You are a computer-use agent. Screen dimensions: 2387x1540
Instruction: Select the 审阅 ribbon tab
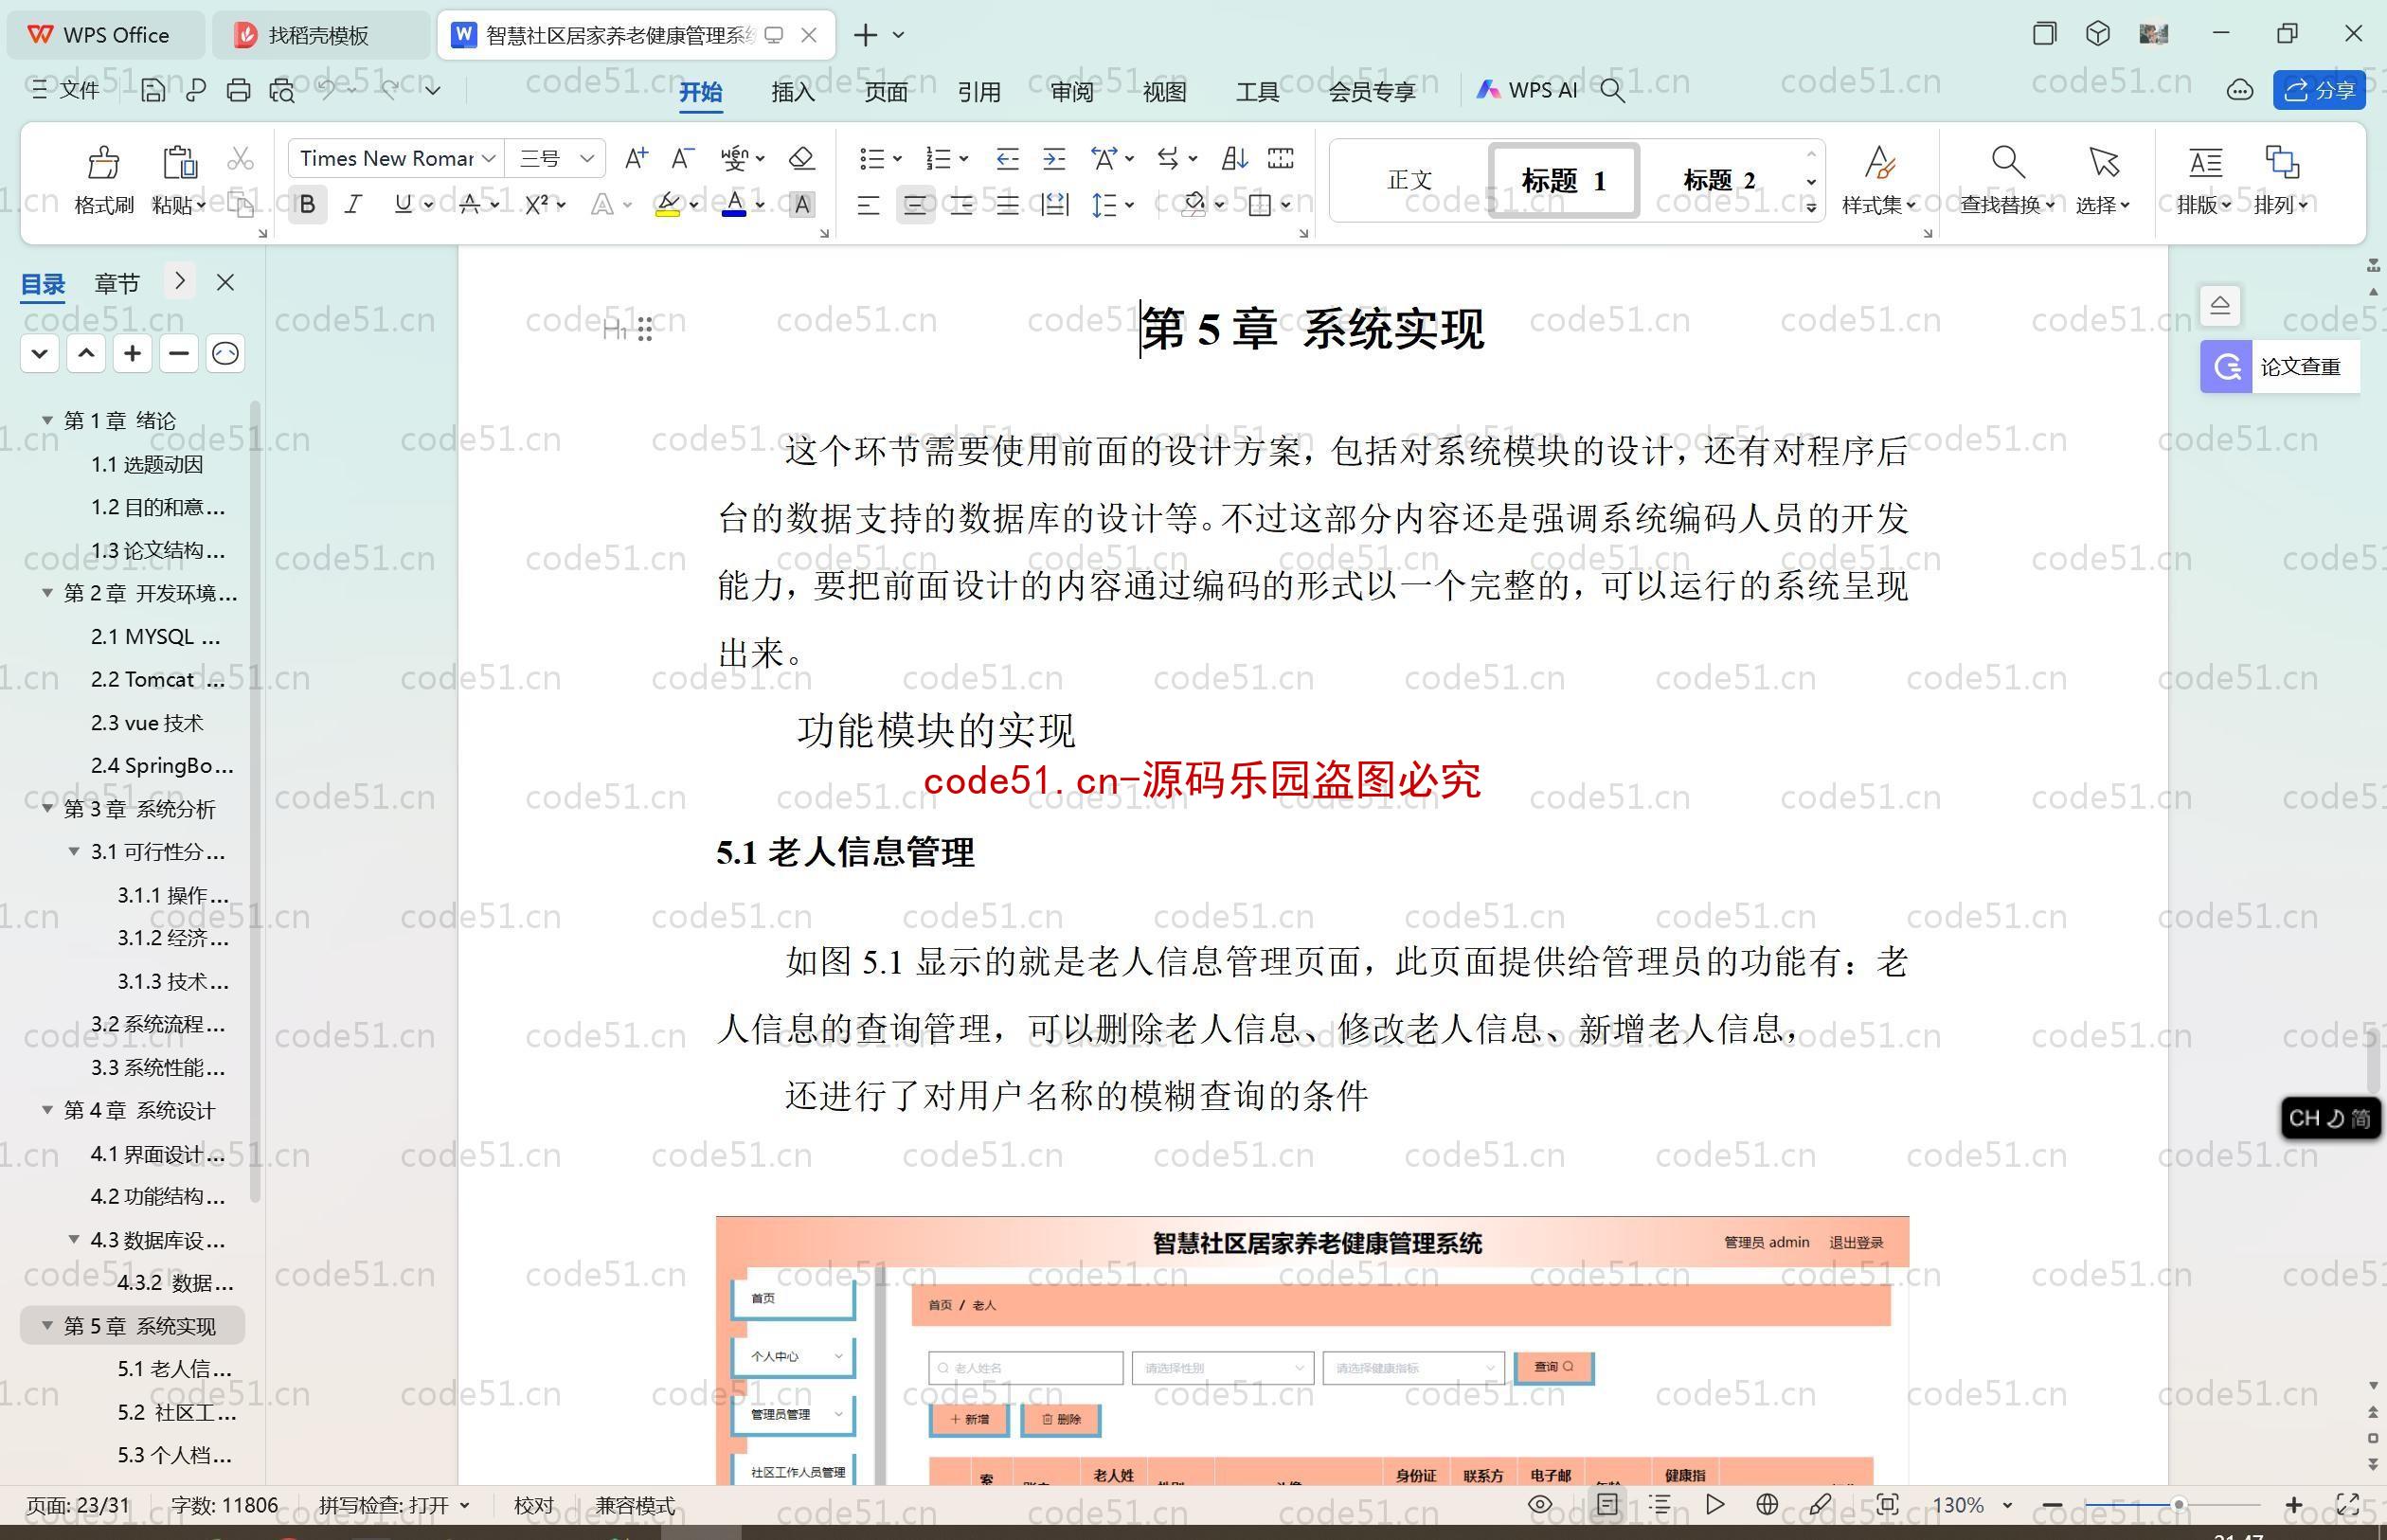[1073, 91]
